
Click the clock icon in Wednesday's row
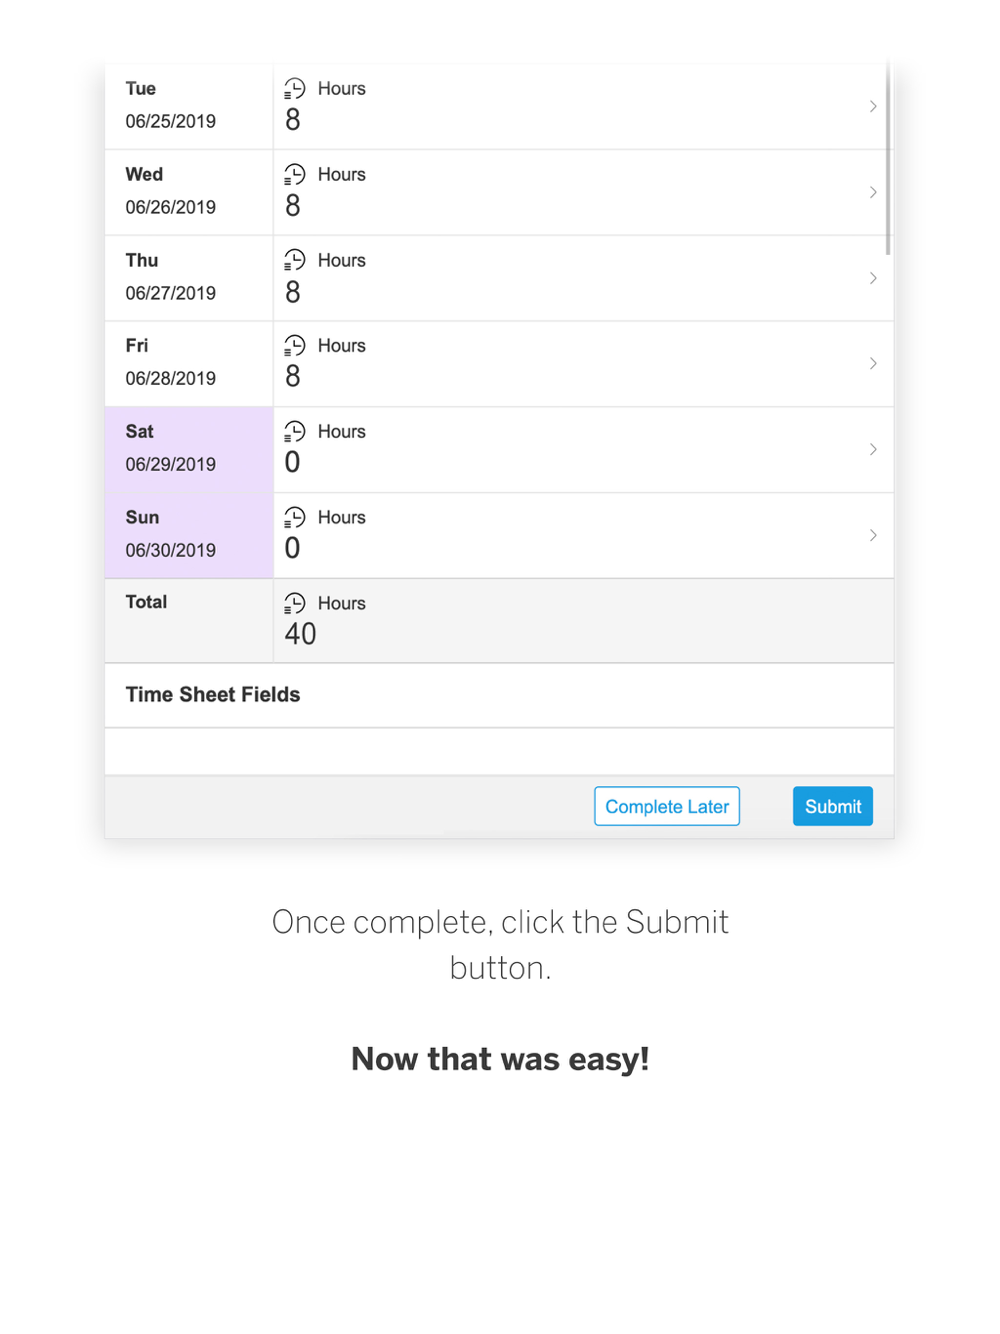click(294, 175)
